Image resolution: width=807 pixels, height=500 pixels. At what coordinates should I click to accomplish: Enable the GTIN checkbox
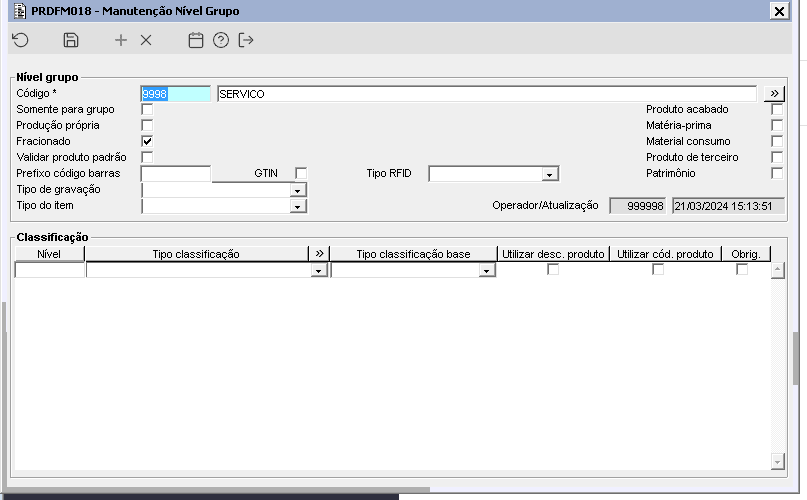(x=301, y=173)
